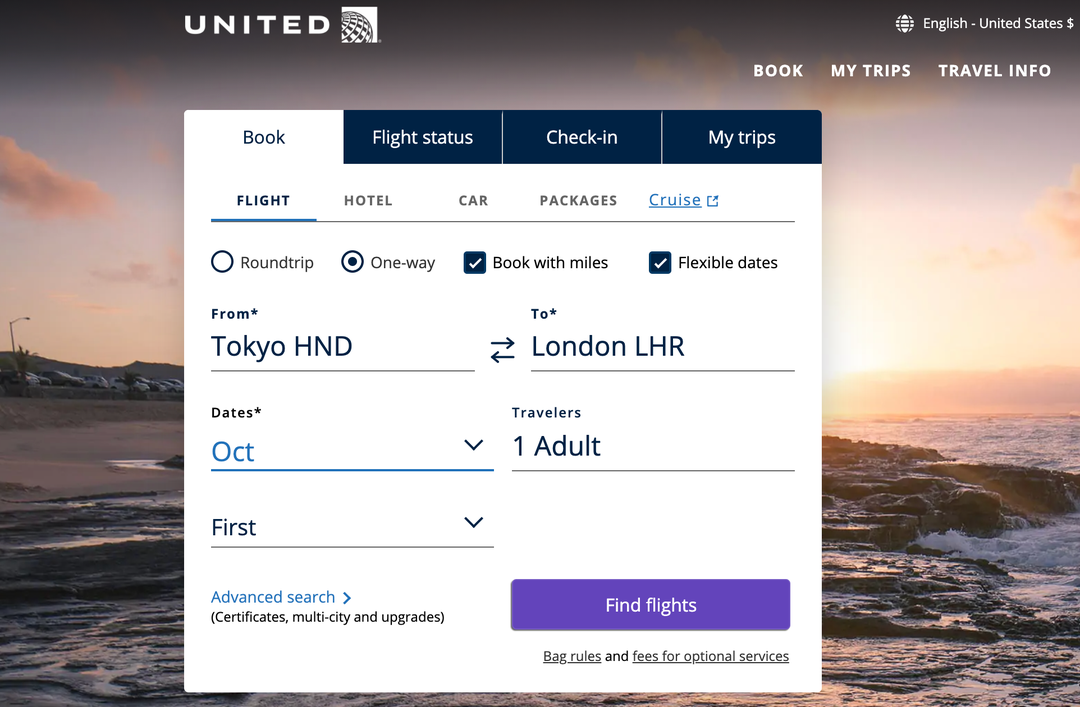Image resolution: width=1080 pixels, height=707 pixels.
Task: Open the 1 Adult travelers selector
Action: coord(600,446)
